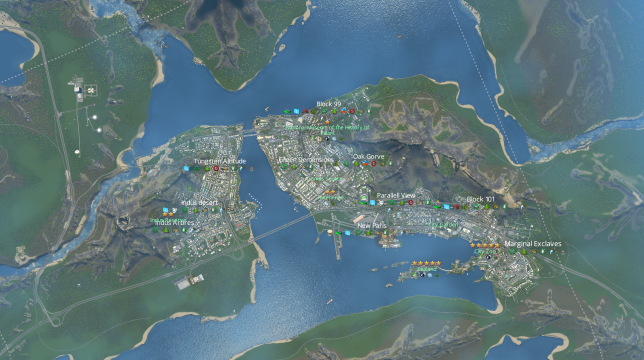Click the blue square icon under Parallel View
The height and width of the screenshot is (360, 644).
372,202
